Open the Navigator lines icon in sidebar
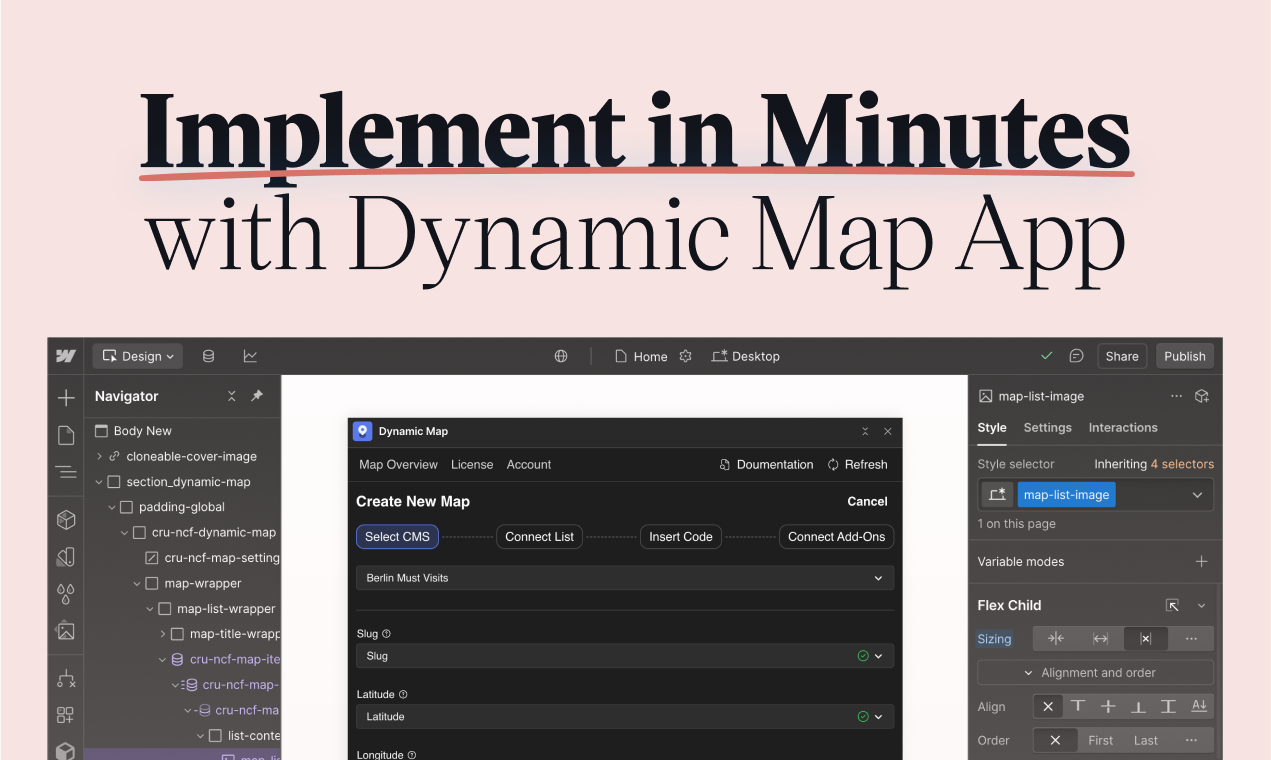 tap(66, 472)
